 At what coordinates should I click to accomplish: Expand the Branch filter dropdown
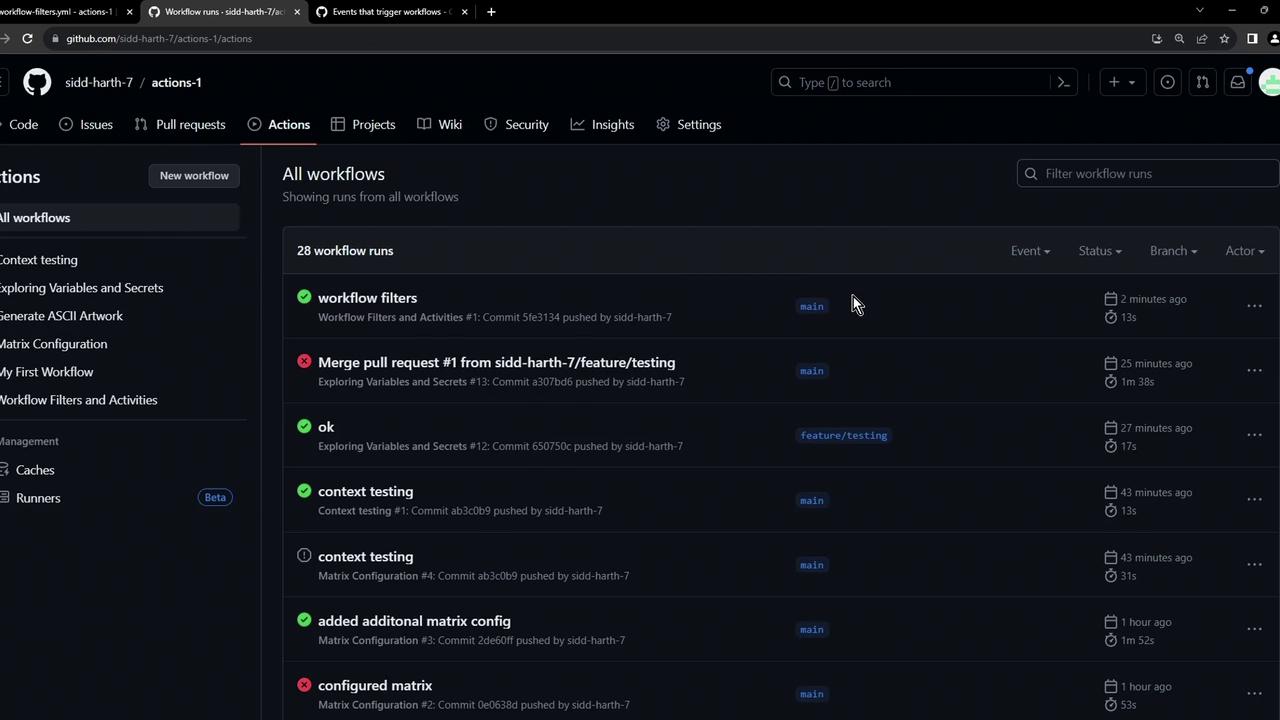click(x=1173, y=251)
